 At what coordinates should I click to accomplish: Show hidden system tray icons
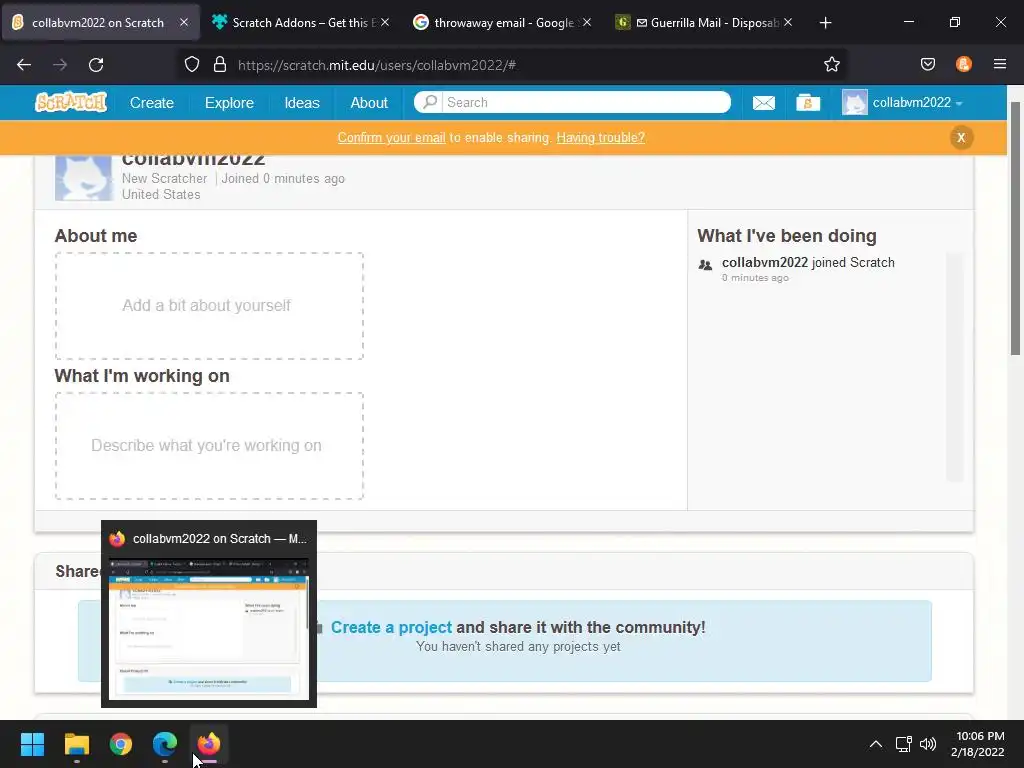click(876, 744)
